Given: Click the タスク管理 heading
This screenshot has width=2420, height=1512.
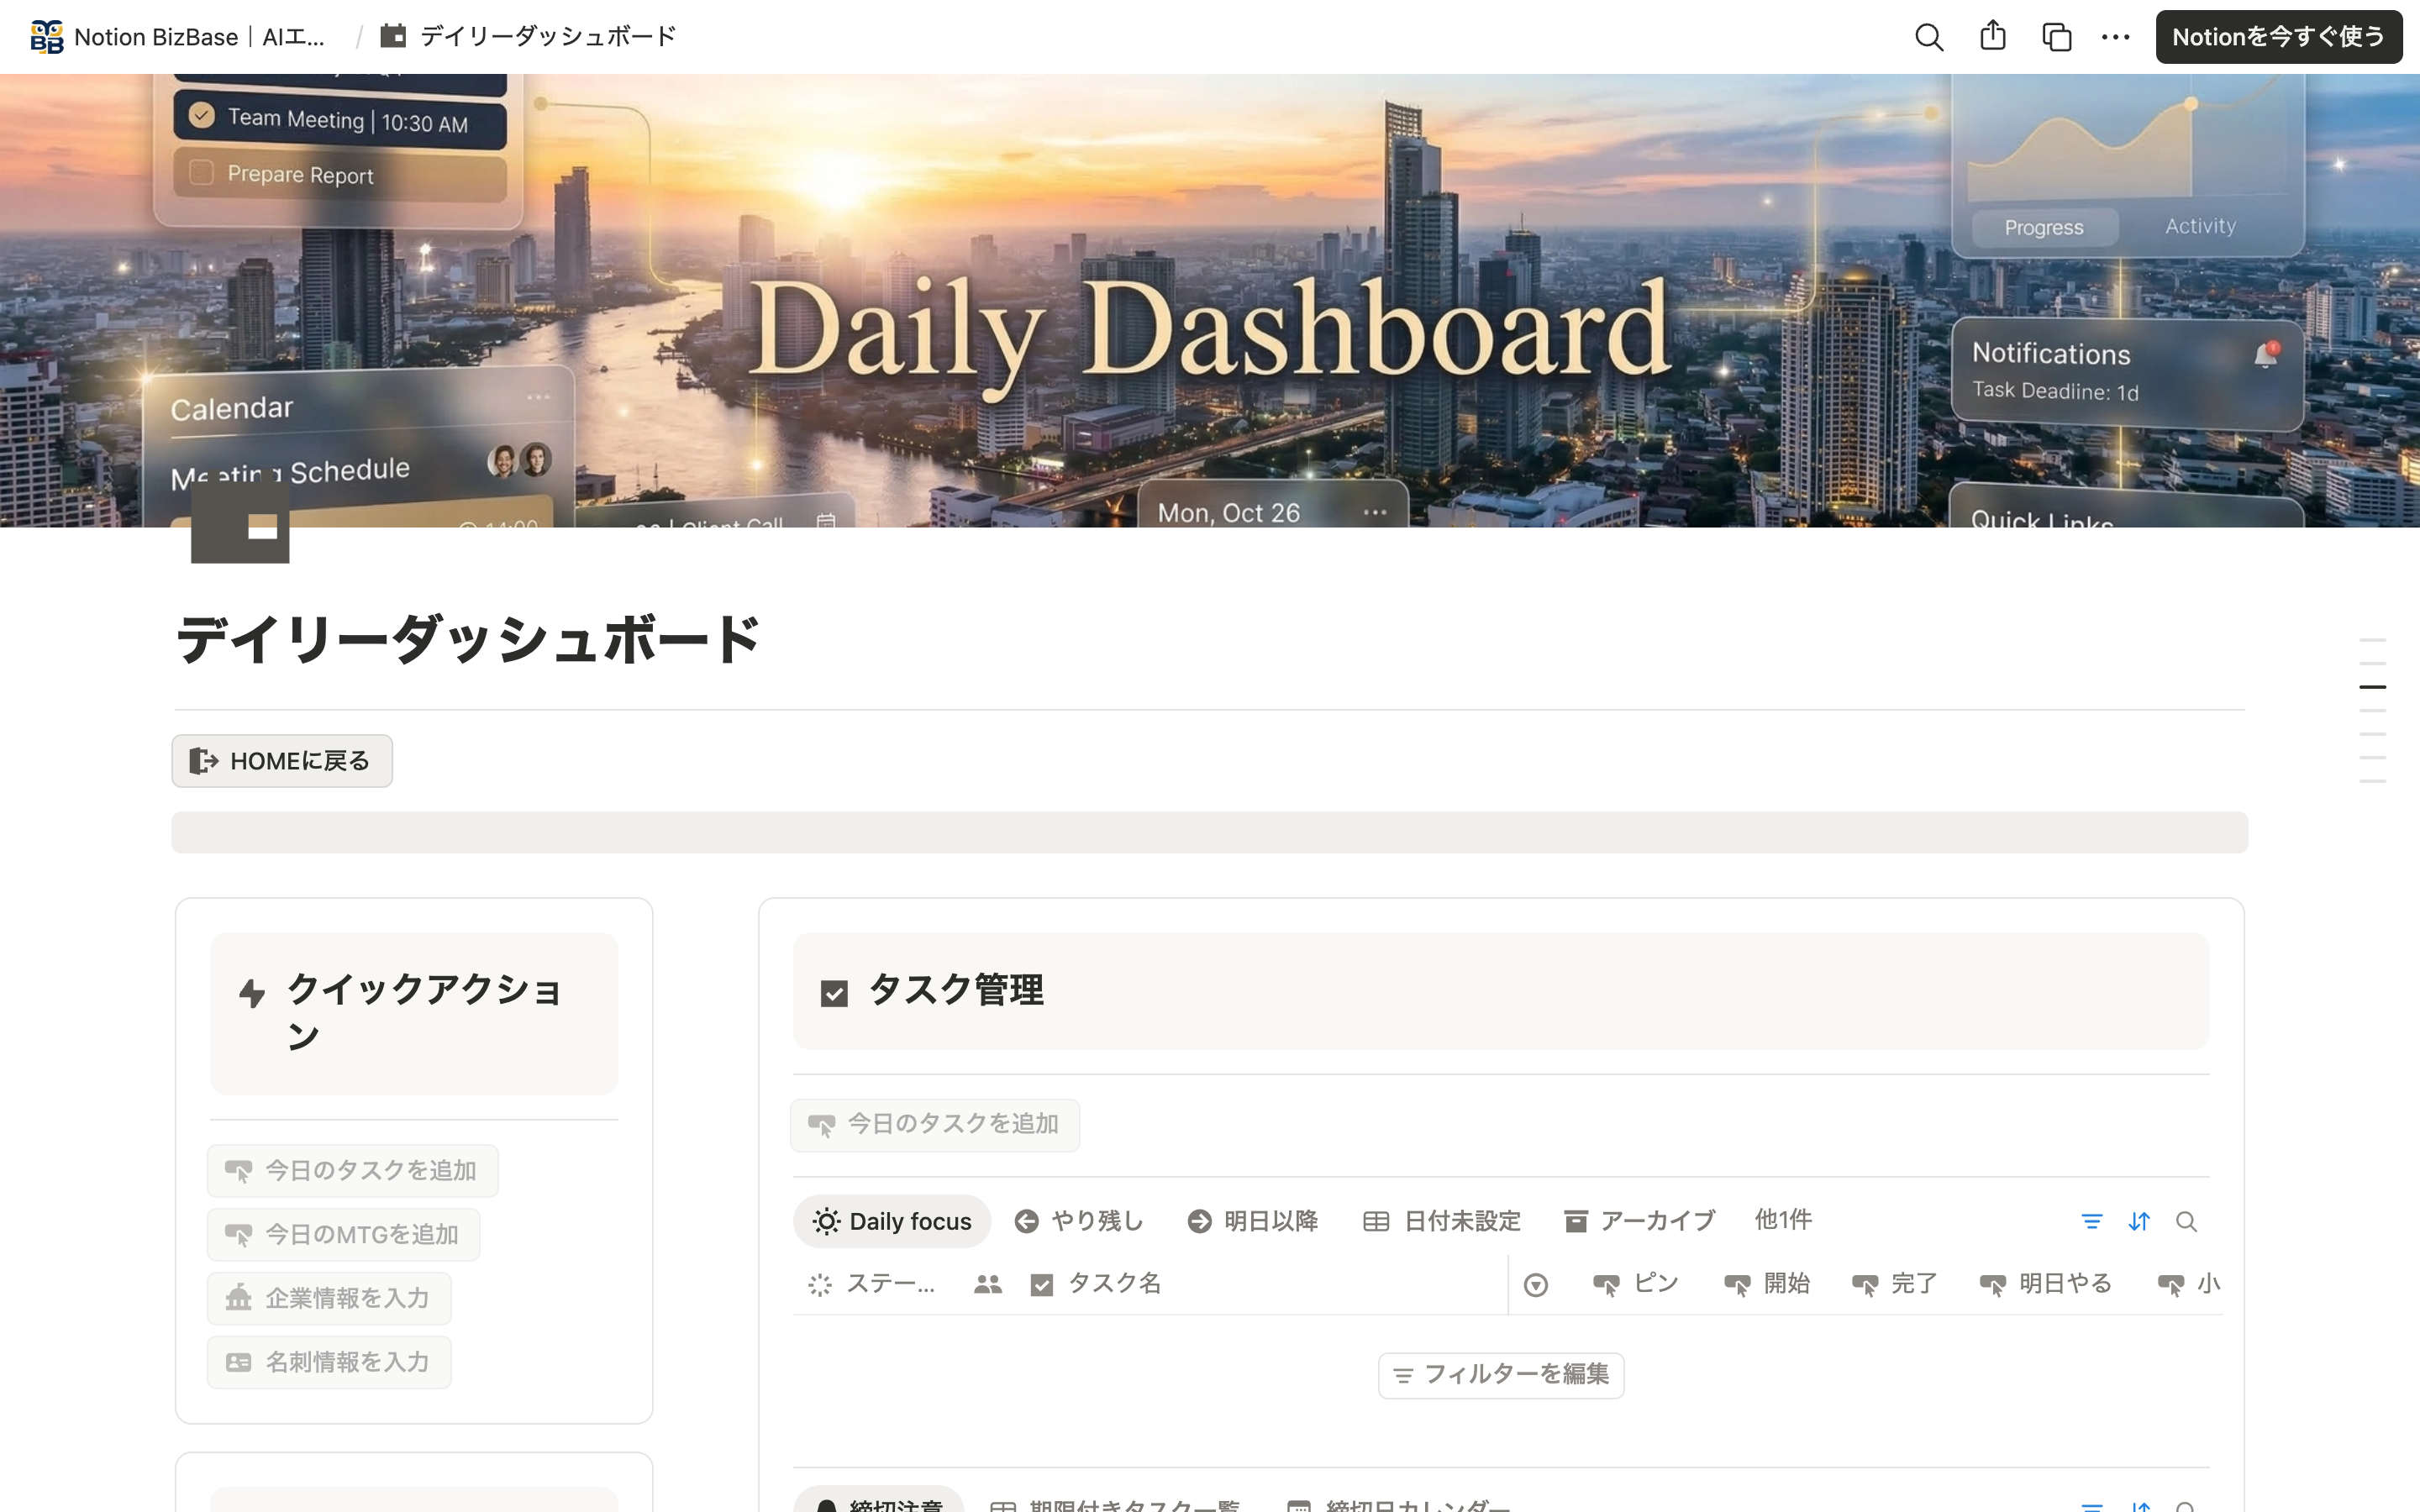Looking at the screenshot, I should tap(956, 991).
